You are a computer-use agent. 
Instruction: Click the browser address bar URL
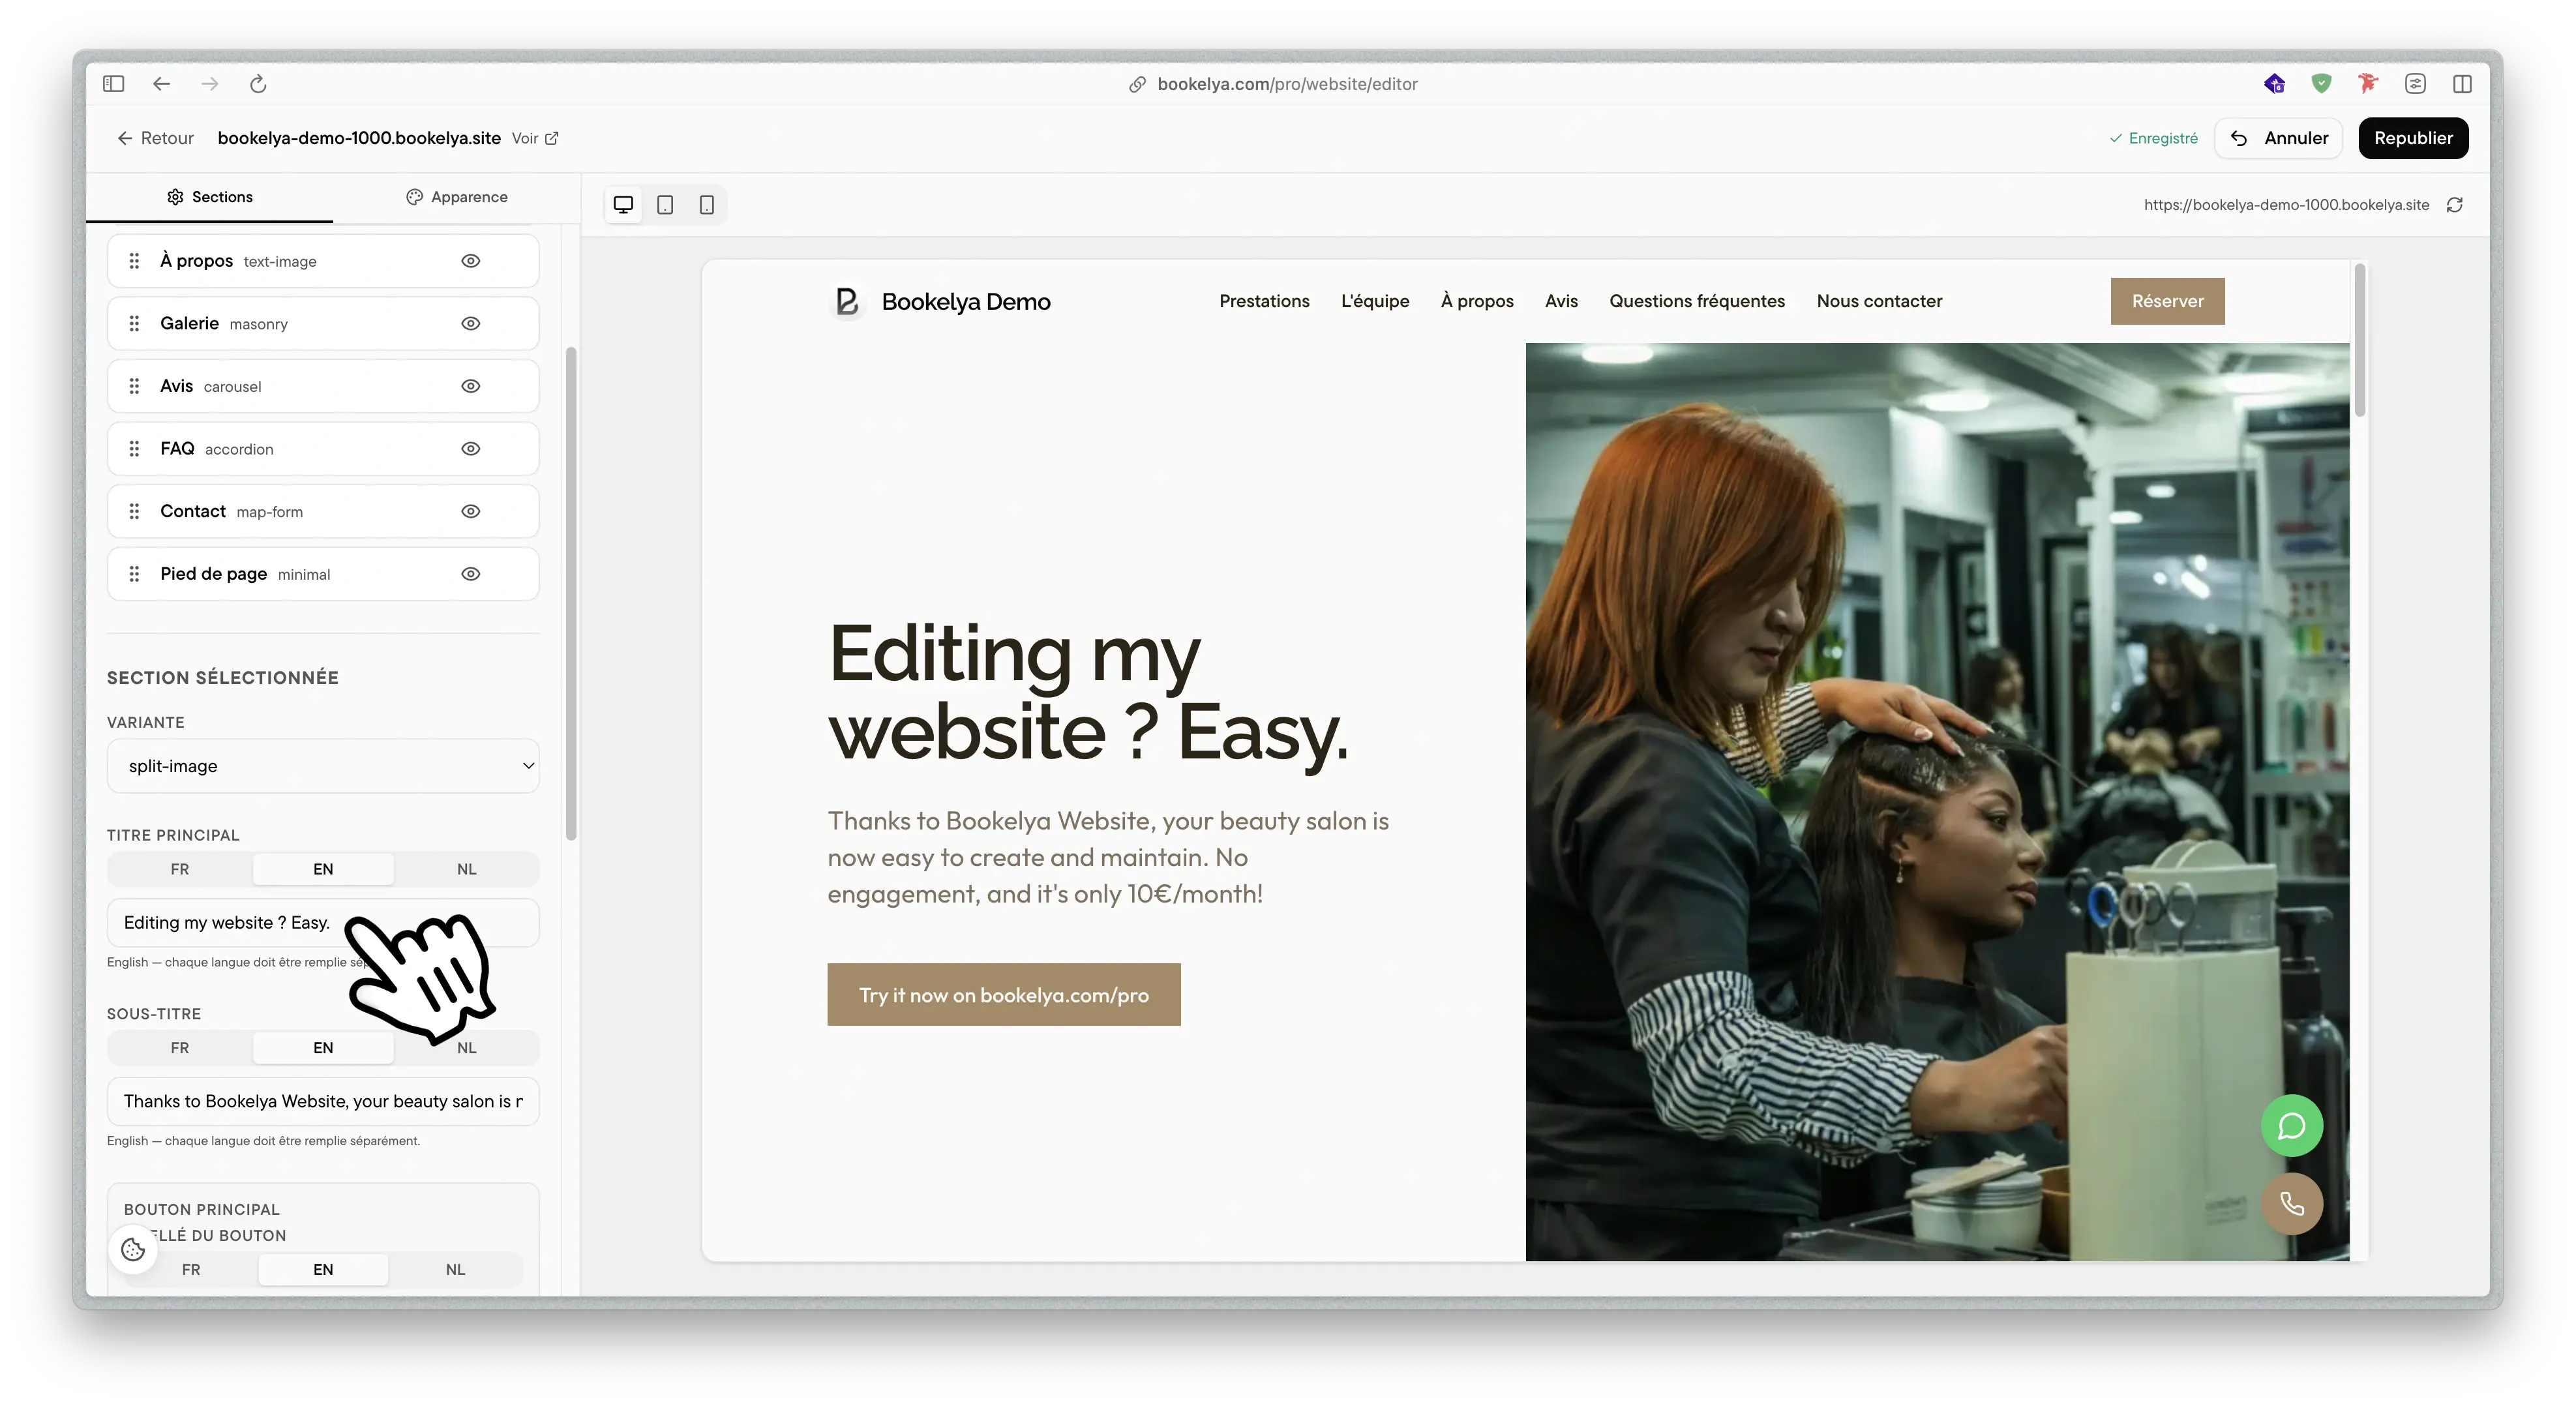point(1287,84)
